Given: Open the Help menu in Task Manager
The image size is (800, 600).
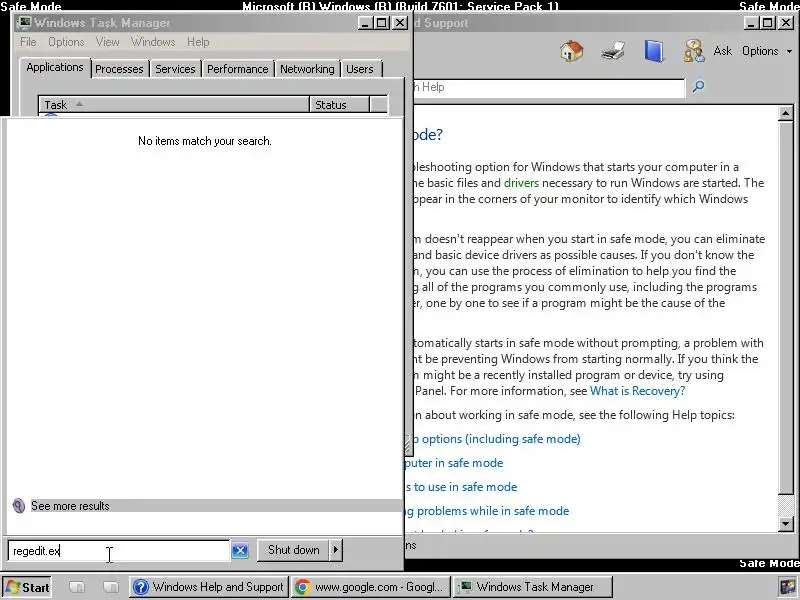Looking at the screenshot, I should pos(198,42).
